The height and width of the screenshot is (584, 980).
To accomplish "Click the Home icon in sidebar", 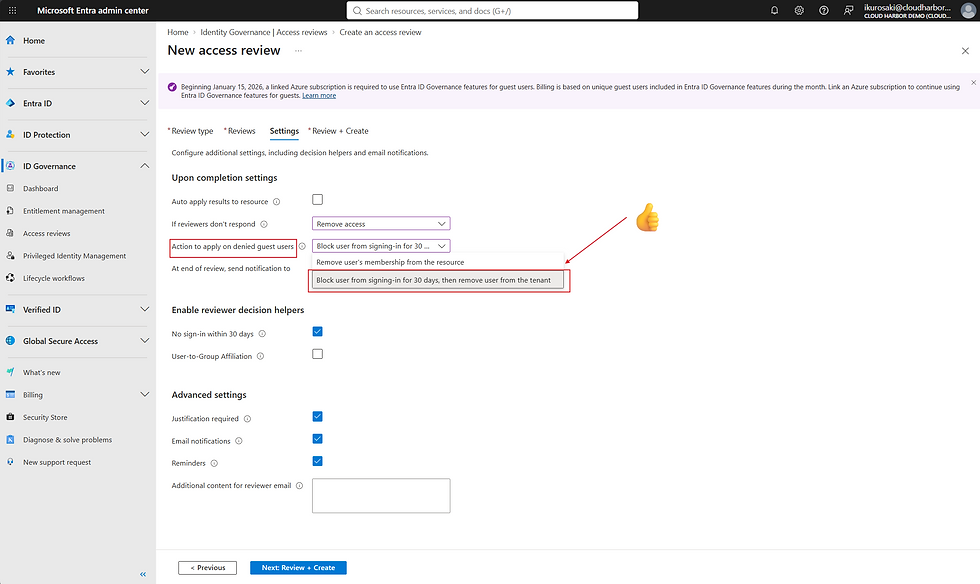I will 11,40.
